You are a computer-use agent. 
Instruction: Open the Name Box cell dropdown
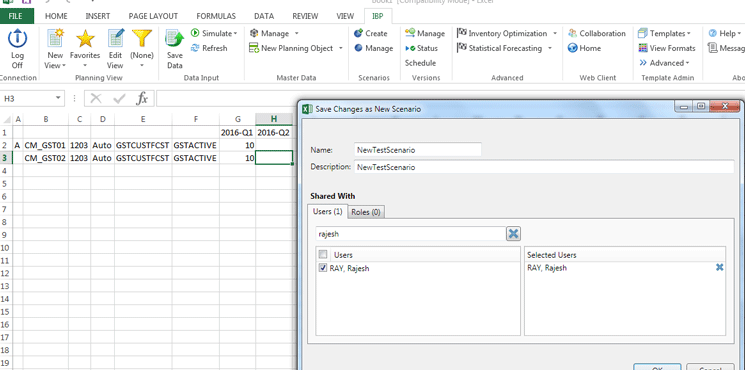[58, 98]
